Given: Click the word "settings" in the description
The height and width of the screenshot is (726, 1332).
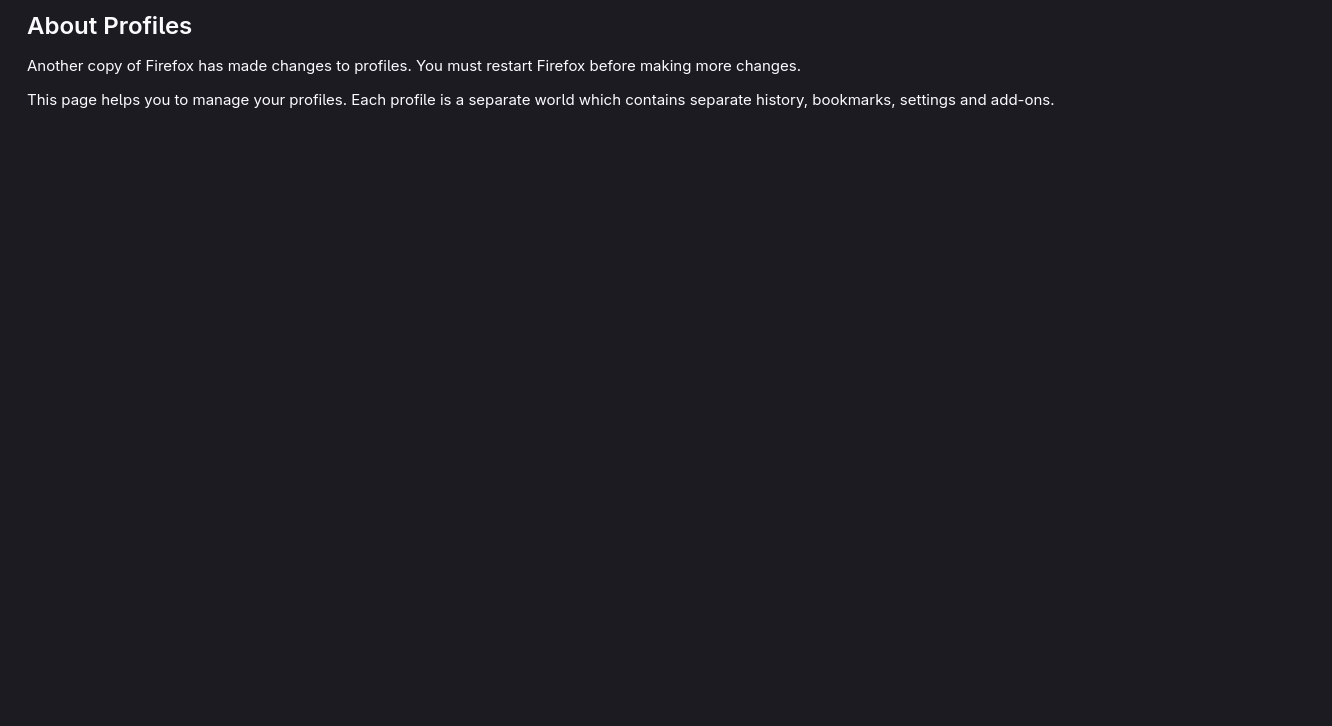Looking at the screenshot, I should tap(927, 100).
